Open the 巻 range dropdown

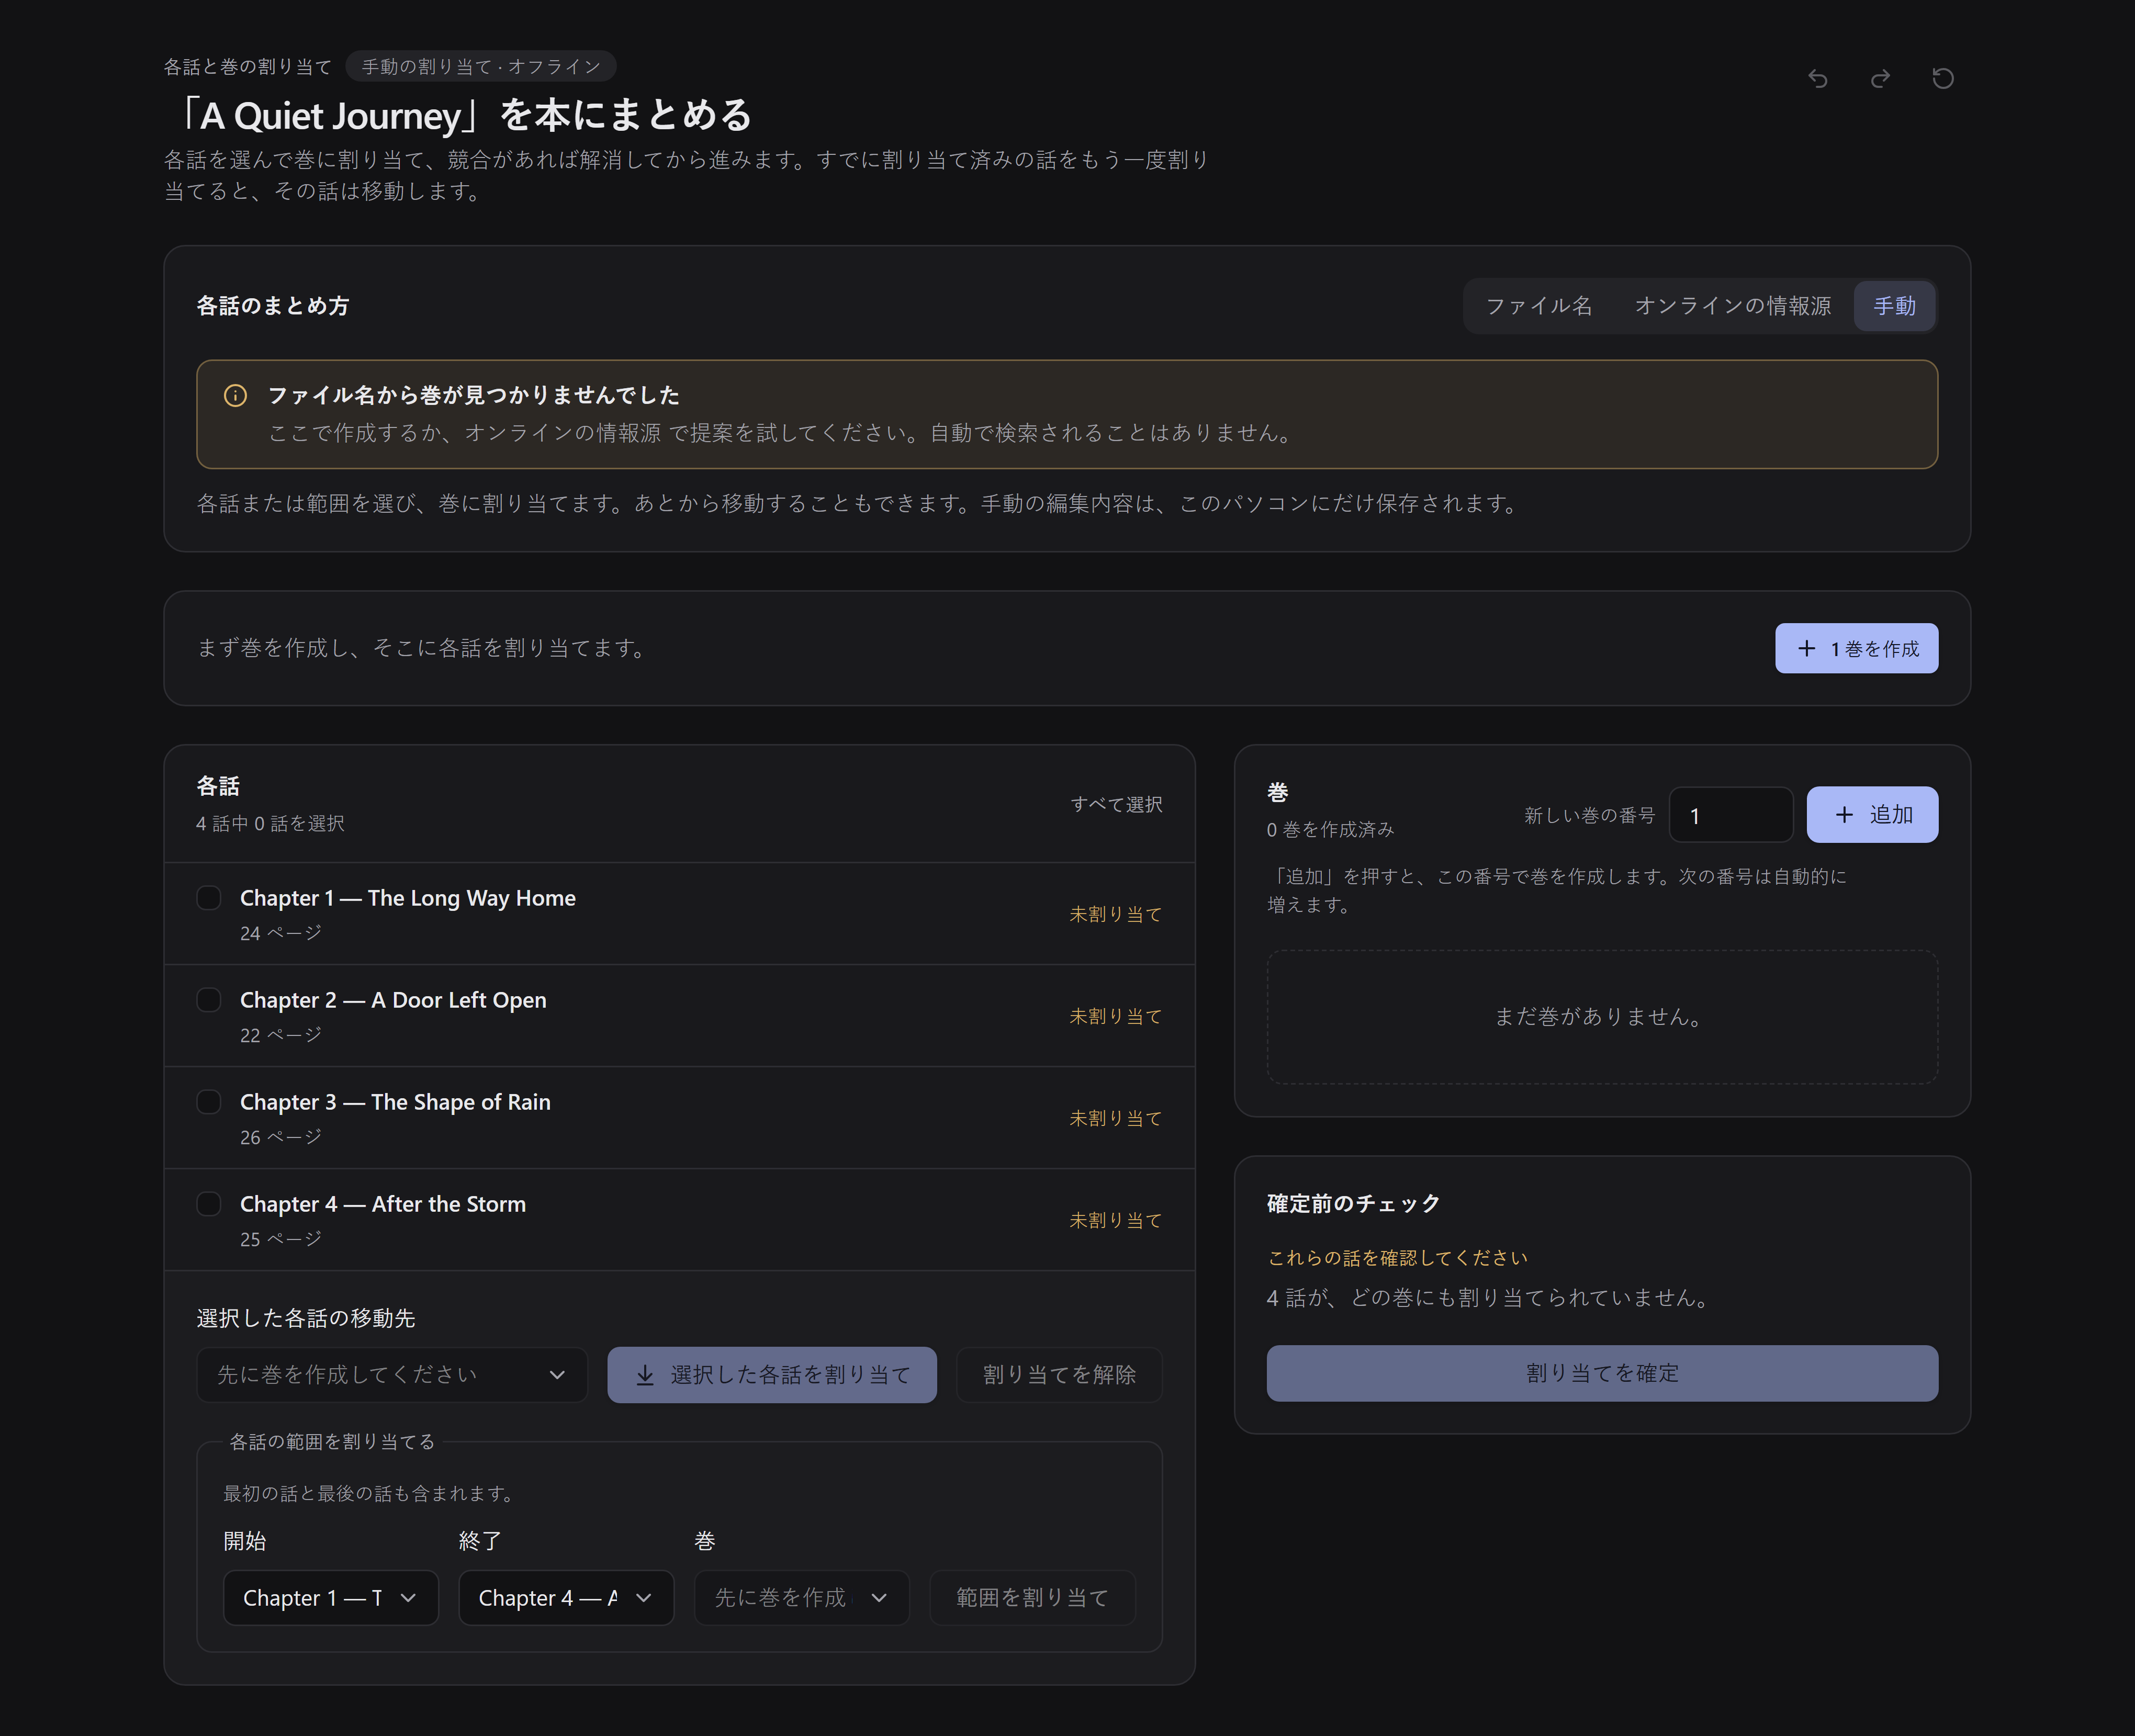pos(802,1598)
